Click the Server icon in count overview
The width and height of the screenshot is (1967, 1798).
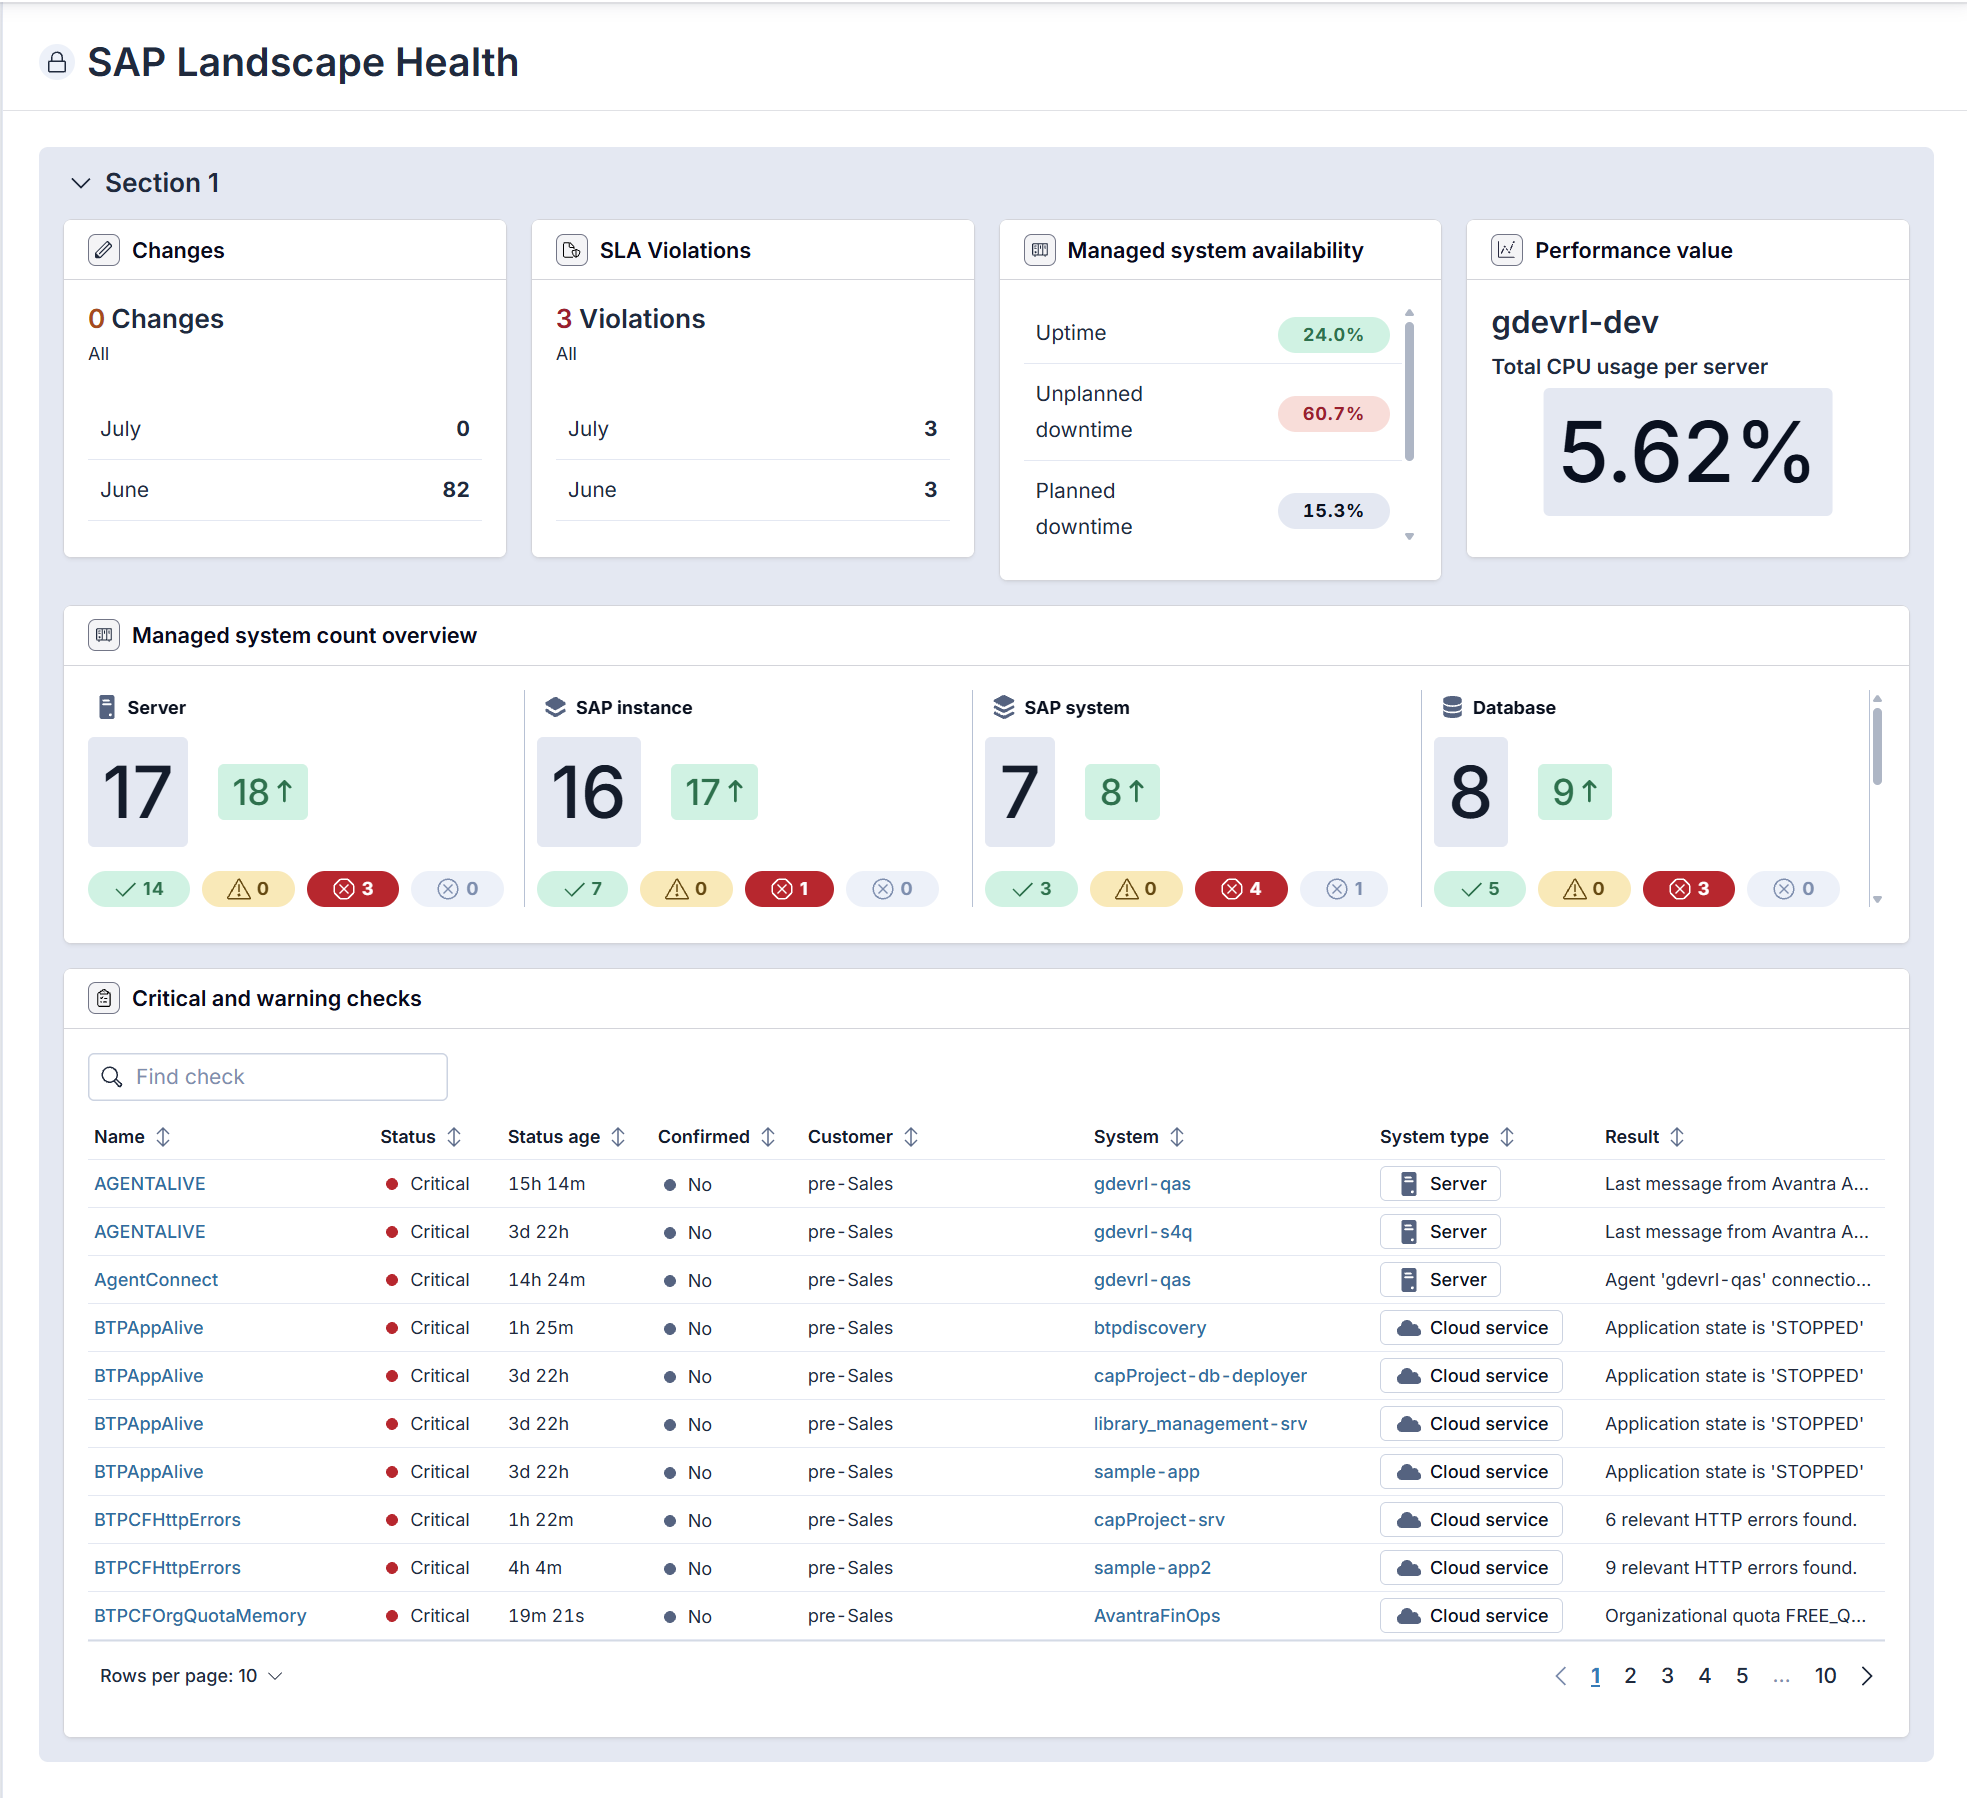[107, 707]
